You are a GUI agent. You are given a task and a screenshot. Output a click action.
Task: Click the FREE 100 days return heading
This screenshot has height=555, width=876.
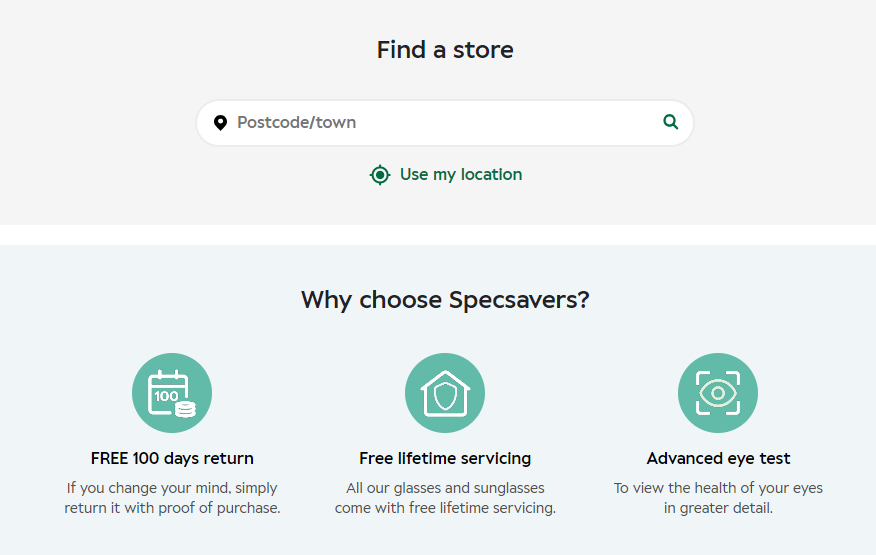[172, 458]
